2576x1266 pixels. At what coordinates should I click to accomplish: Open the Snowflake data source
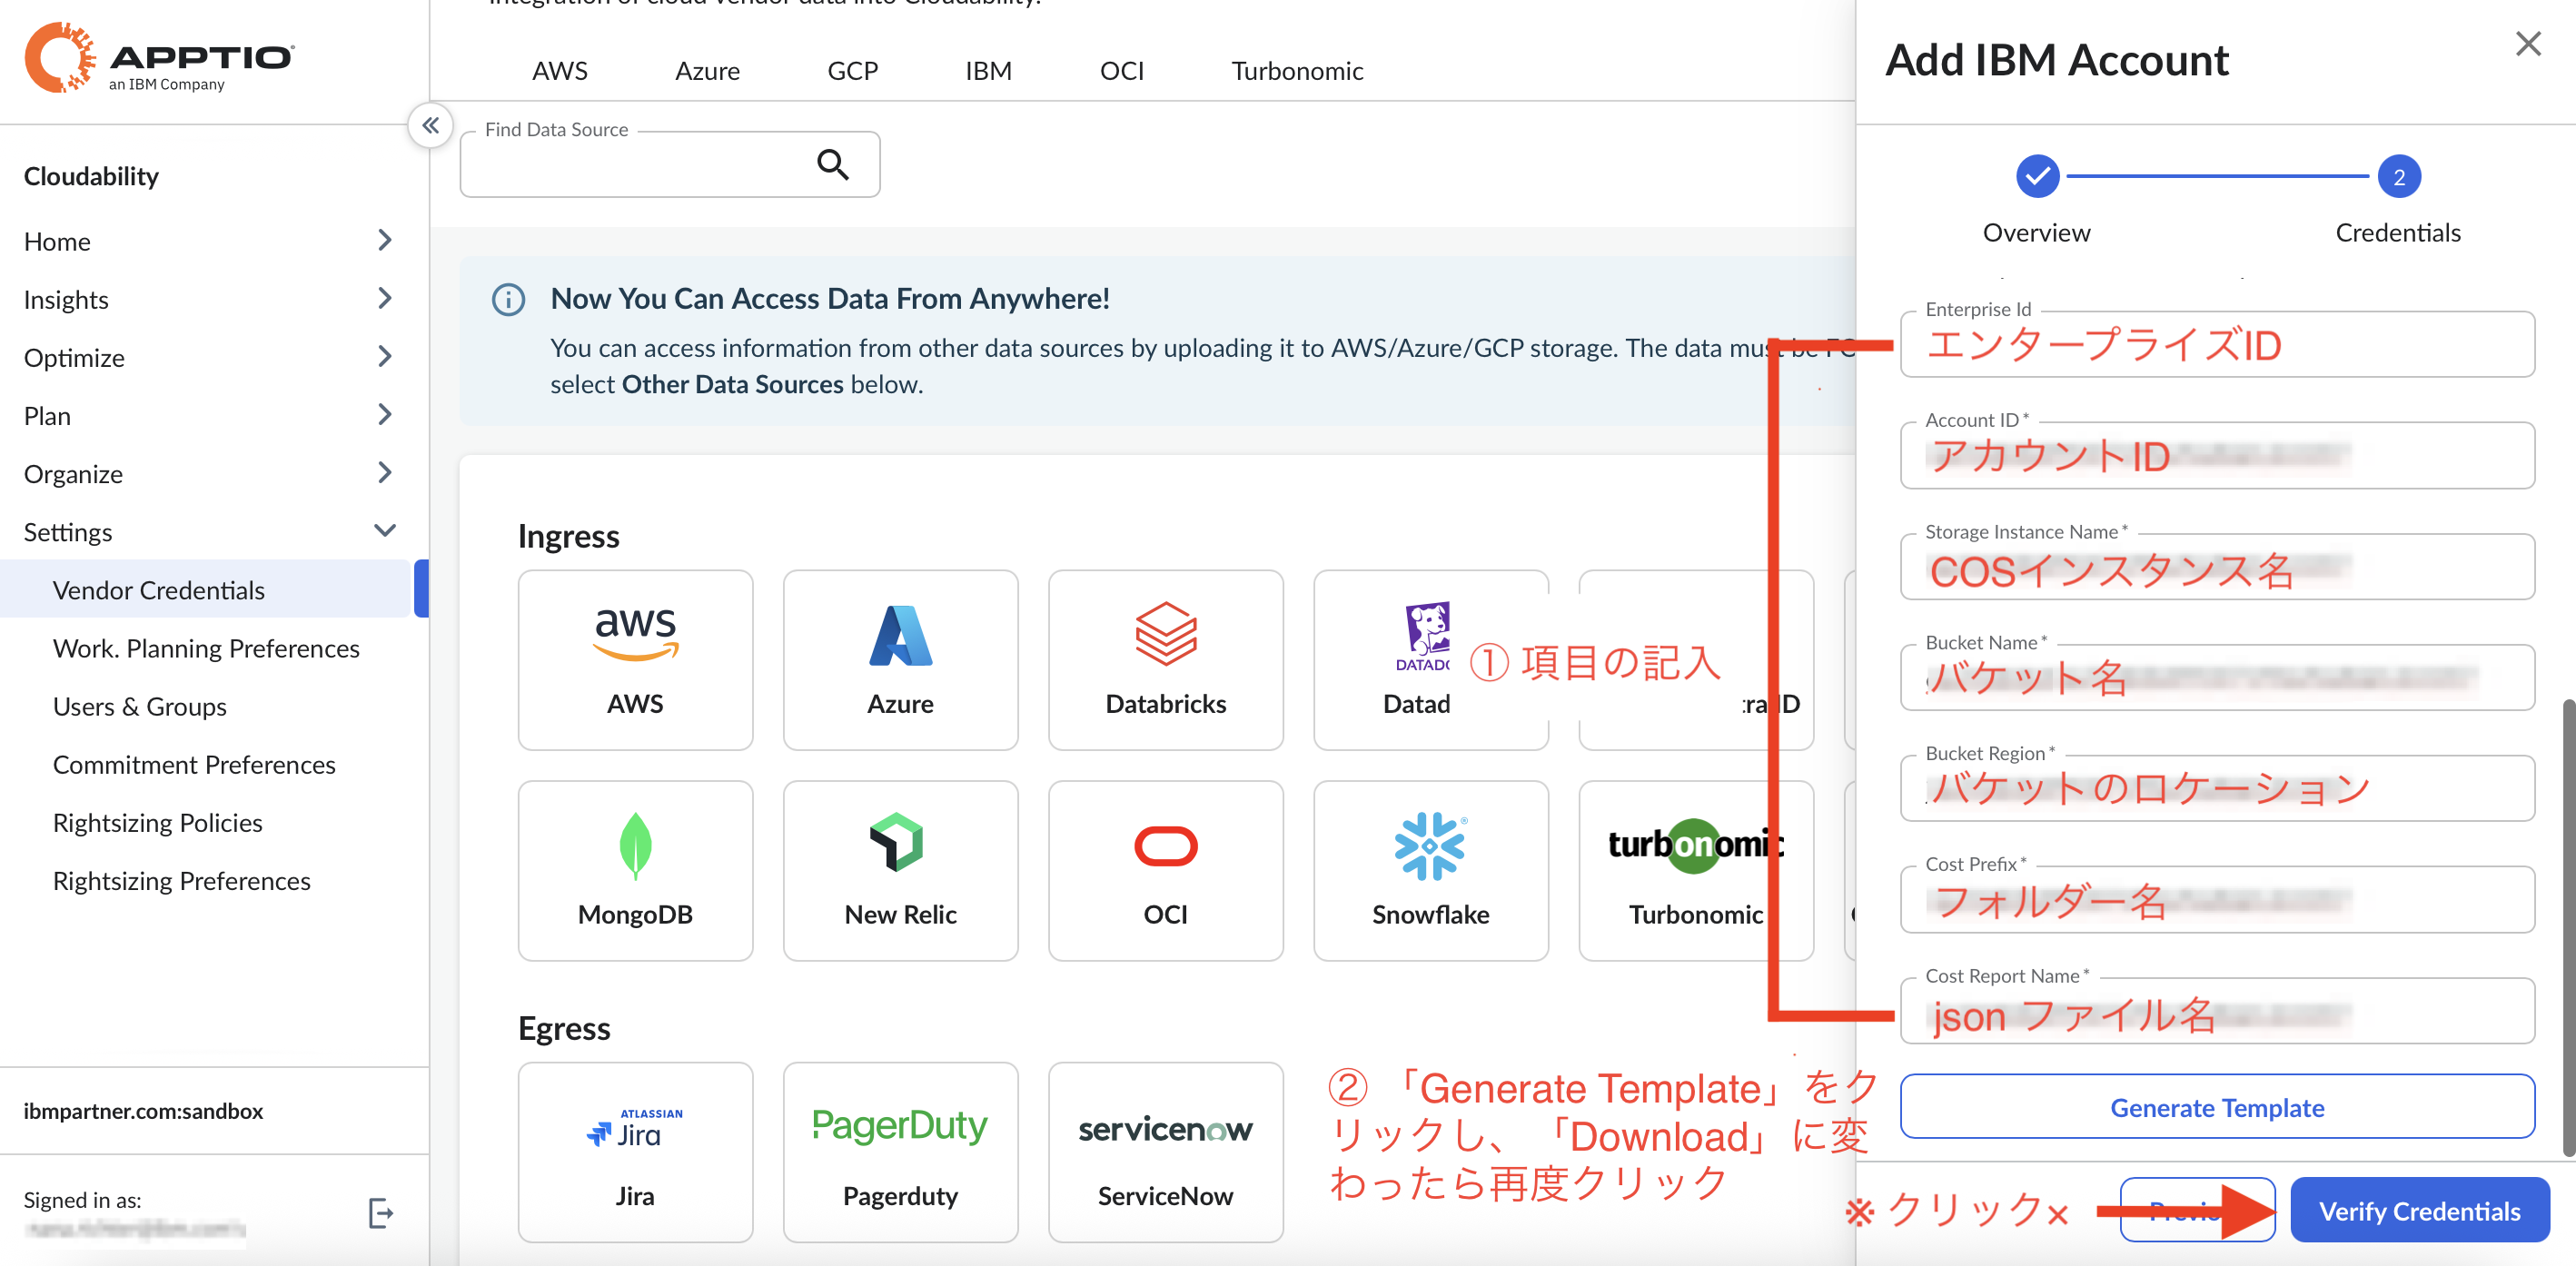pos(1430,870)
